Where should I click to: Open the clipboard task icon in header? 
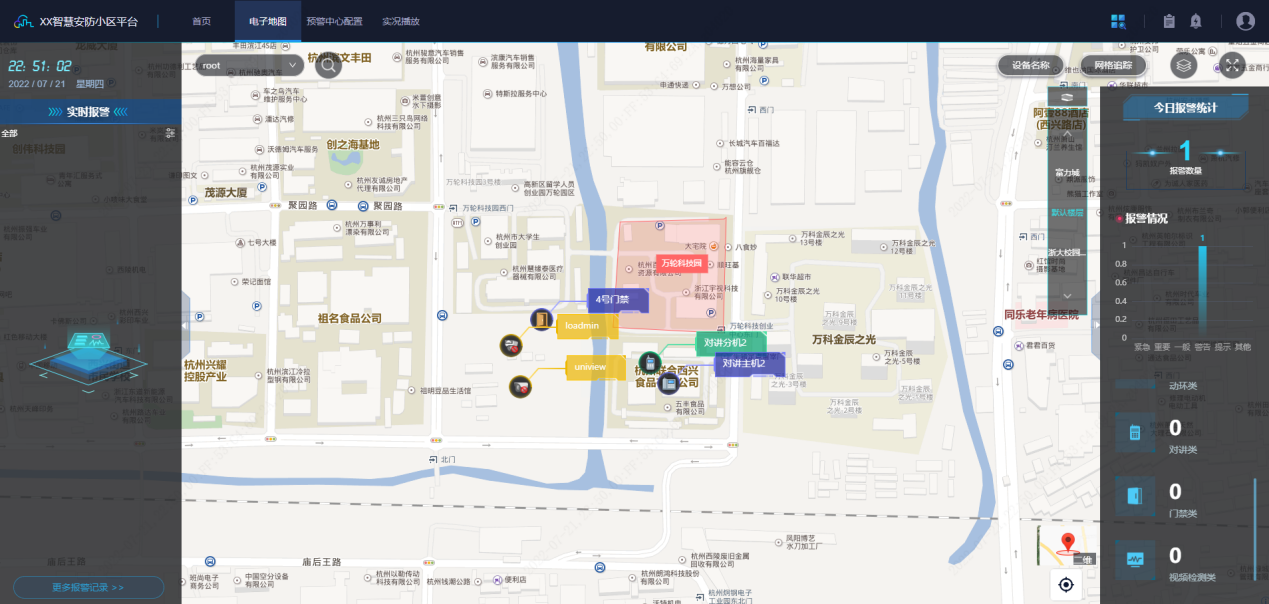pos(1169,21)
